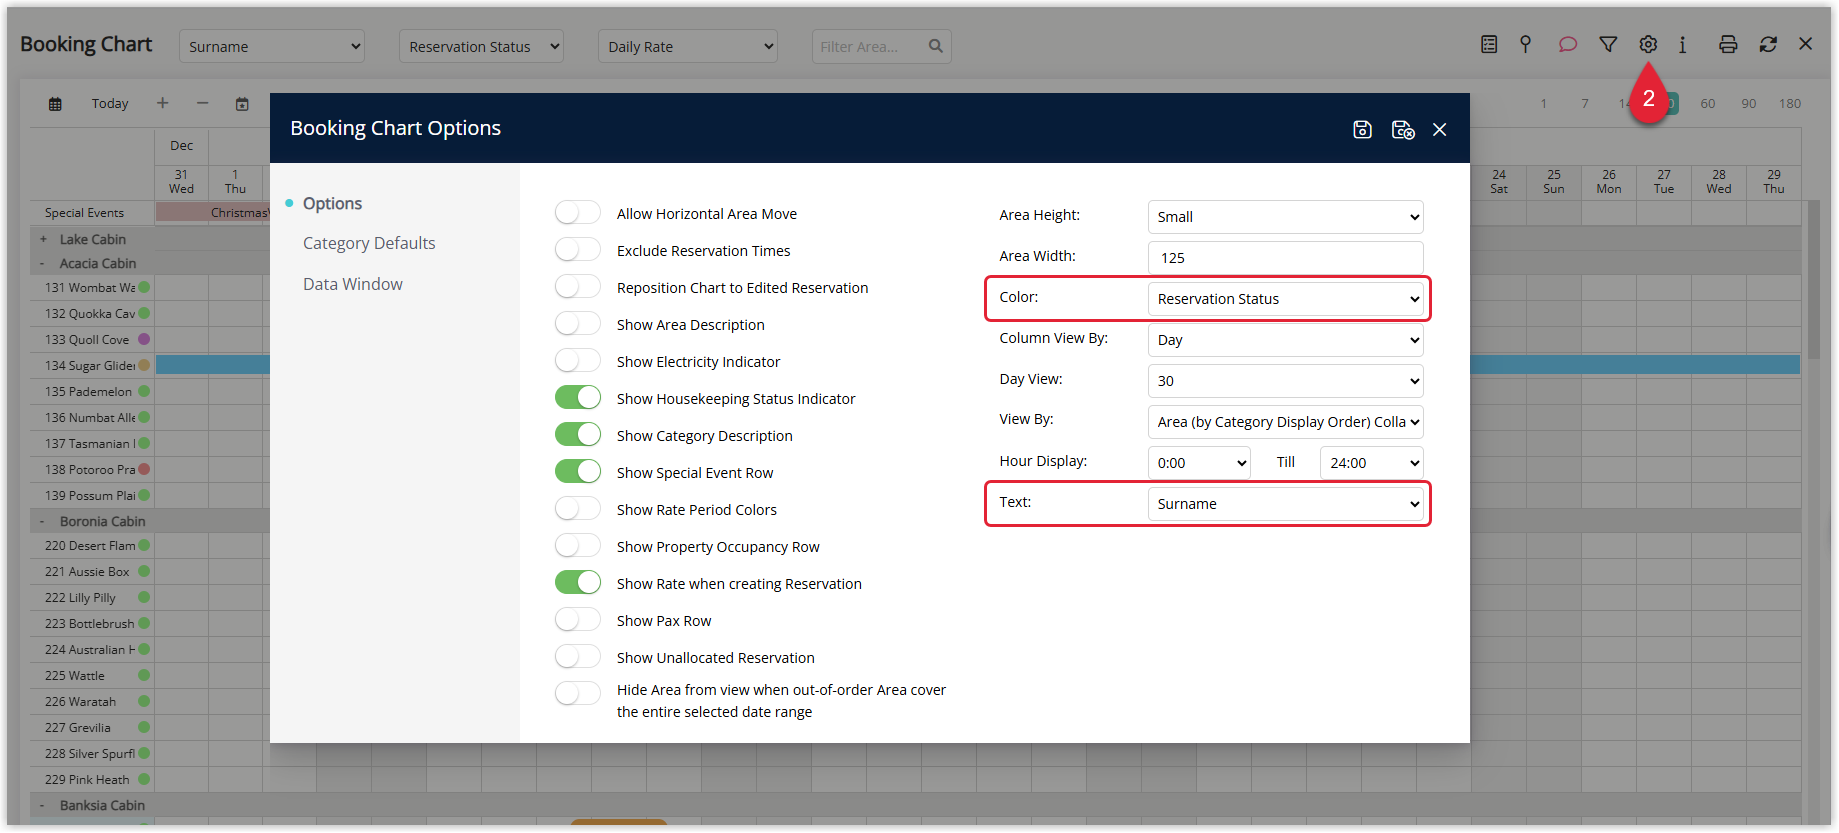Disable Show Rate when creating Reservation

578,583
